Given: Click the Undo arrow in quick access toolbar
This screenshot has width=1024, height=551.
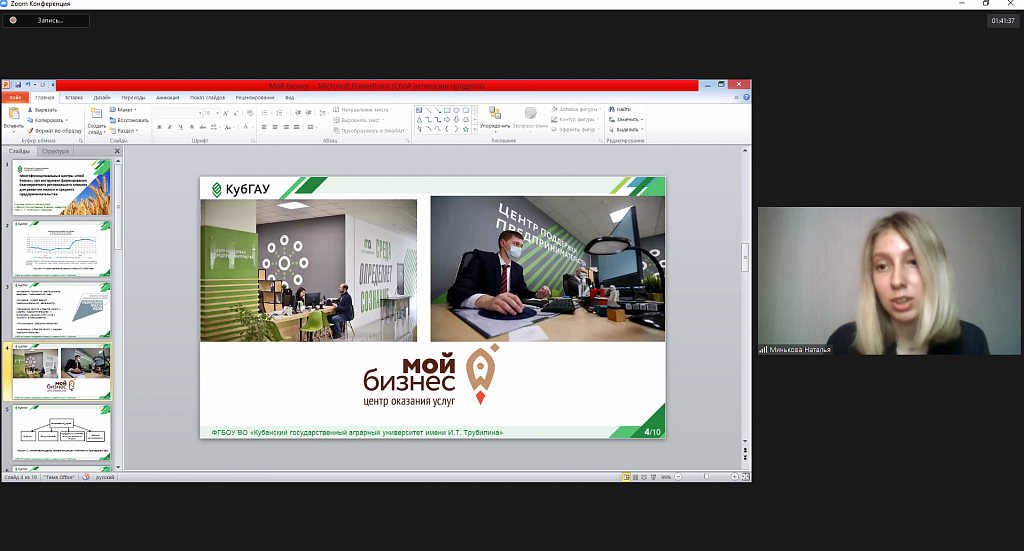Looking at the screenshot, I should [27, 85].
